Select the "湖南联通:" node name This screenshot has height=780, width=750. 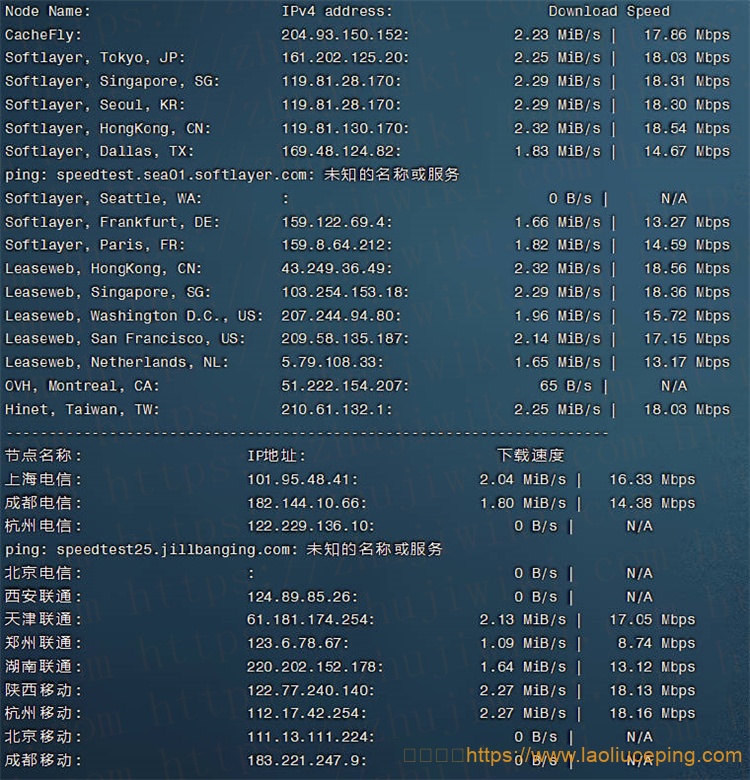(x=43, y=667)
